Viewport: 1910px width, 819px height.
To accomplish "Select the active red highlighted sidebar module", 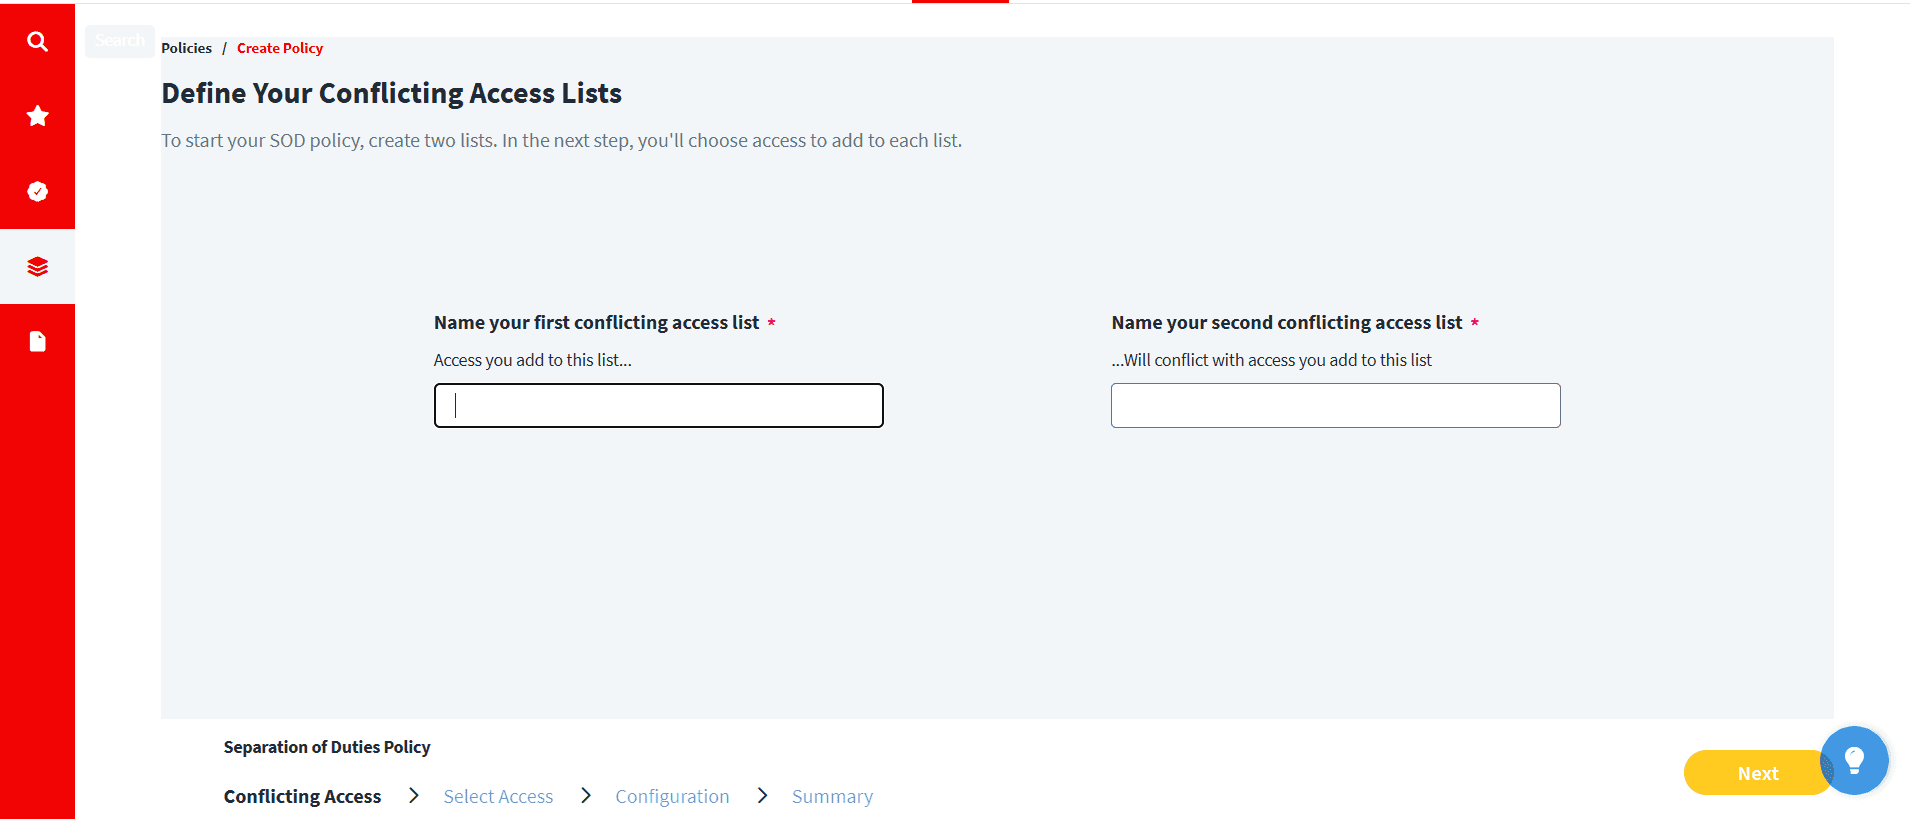I will click(x=37, y=266).
